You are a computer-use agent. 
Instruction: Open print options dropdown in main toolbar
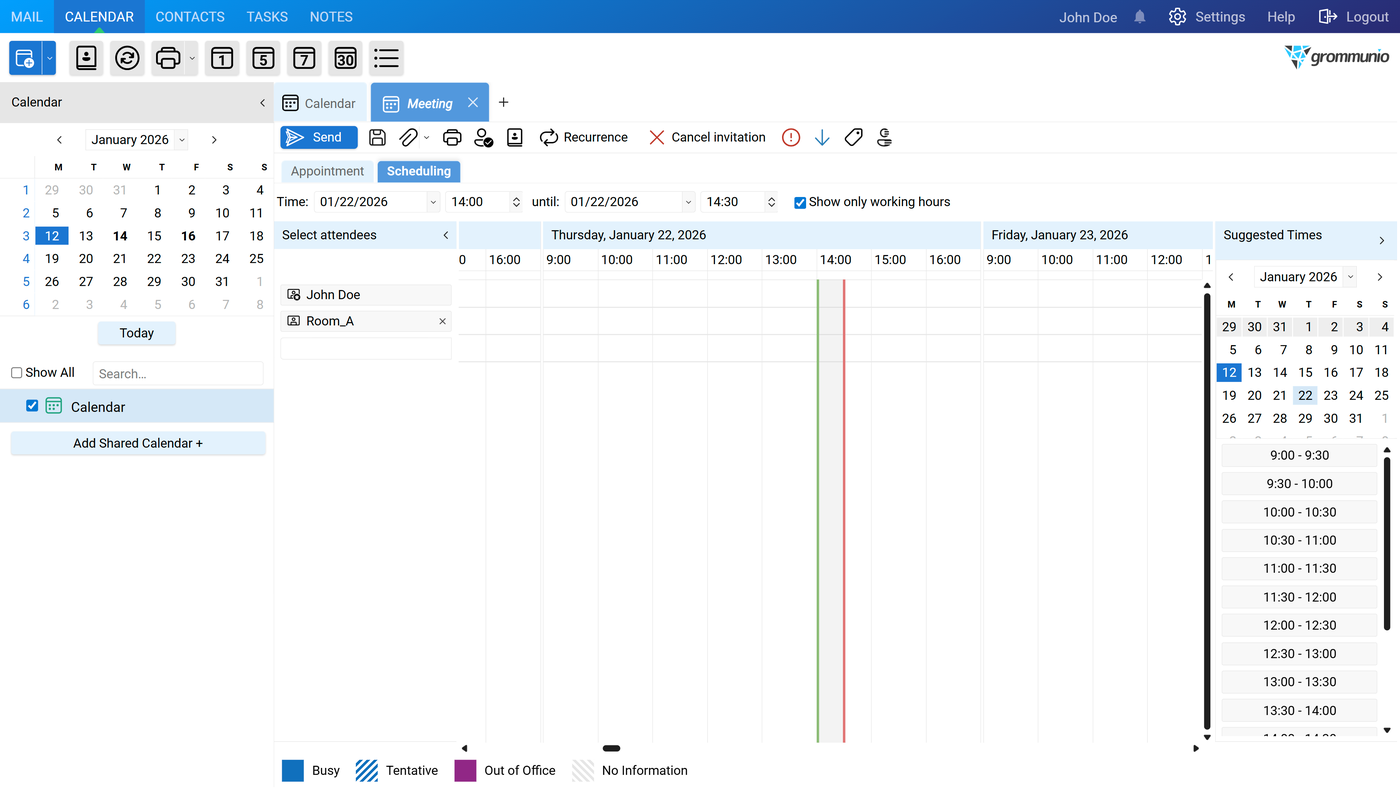[x=192, y=58]
